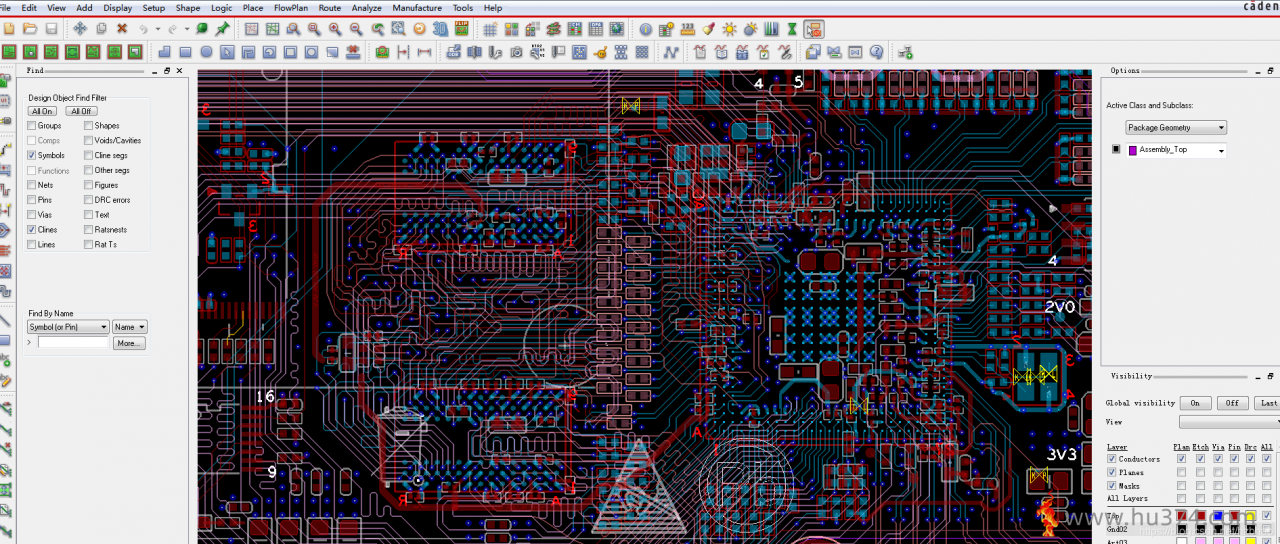This screenshot has height=544, width=1280.
Task: Click the green pushpin icon
Action: pos(222,29)
